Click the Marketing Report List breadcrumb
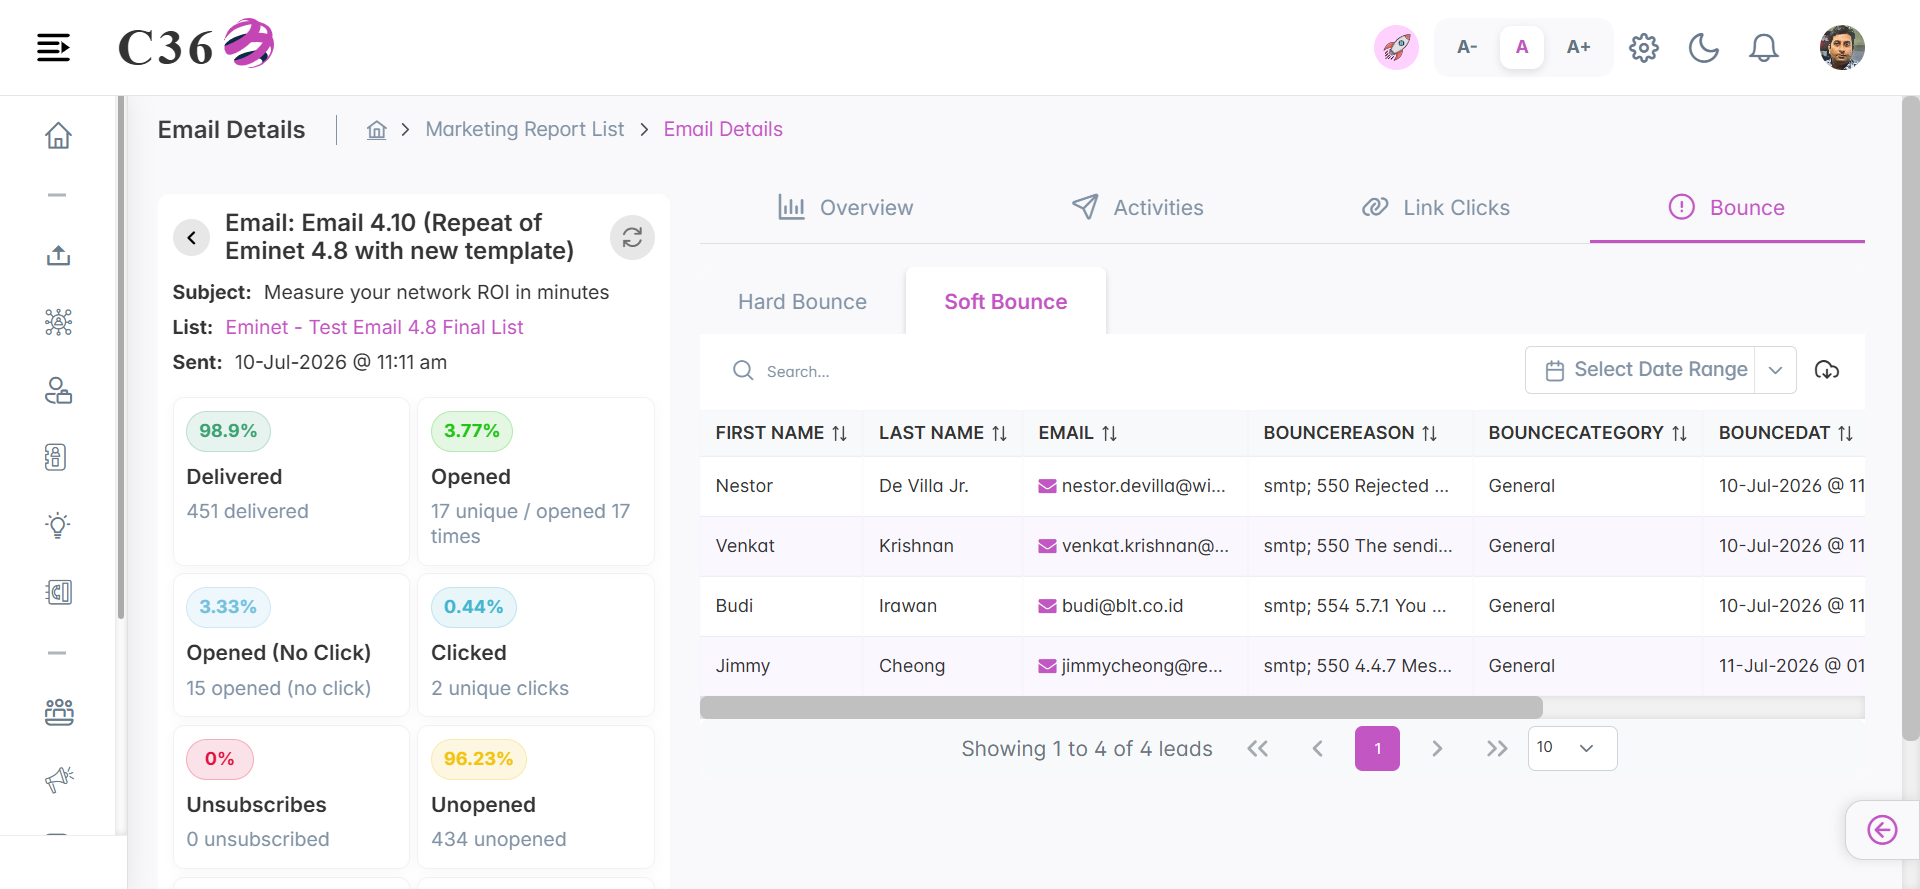The height and width of the screenshot is (889, 1920). point(524,129)
